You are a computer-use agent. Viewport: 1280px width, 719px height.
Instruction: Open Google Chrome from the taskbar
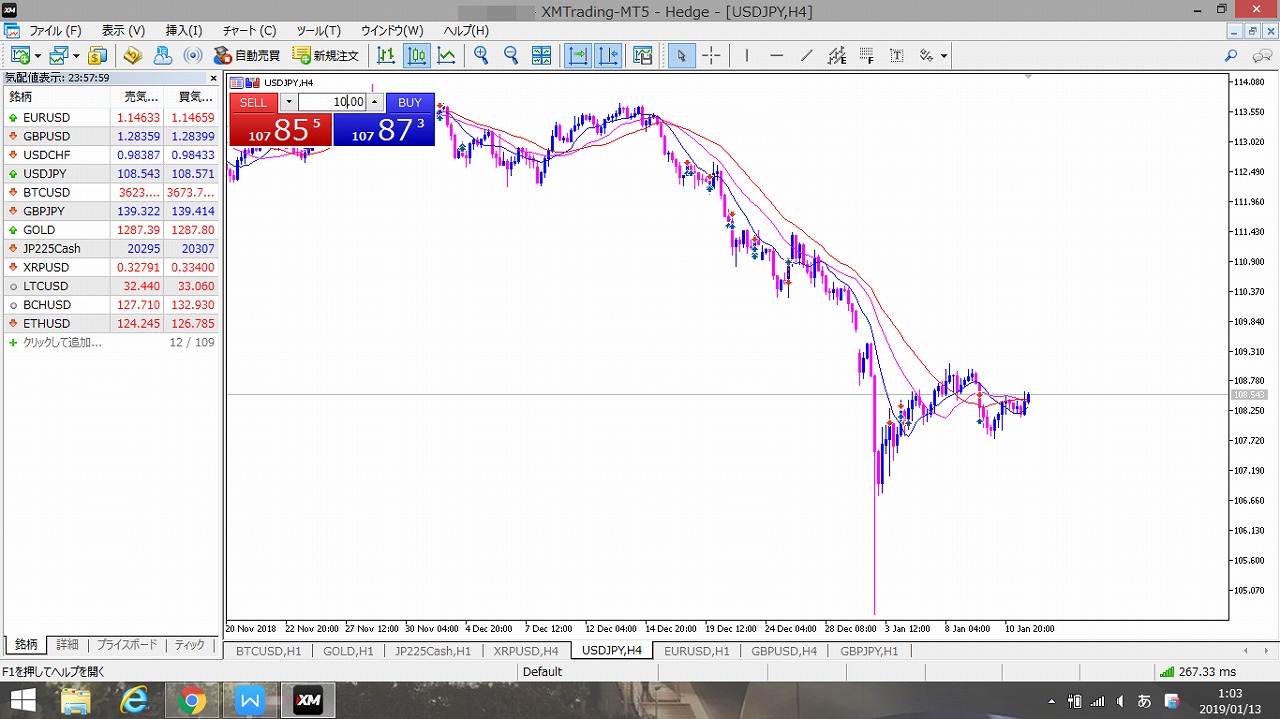tap(191, 701)
